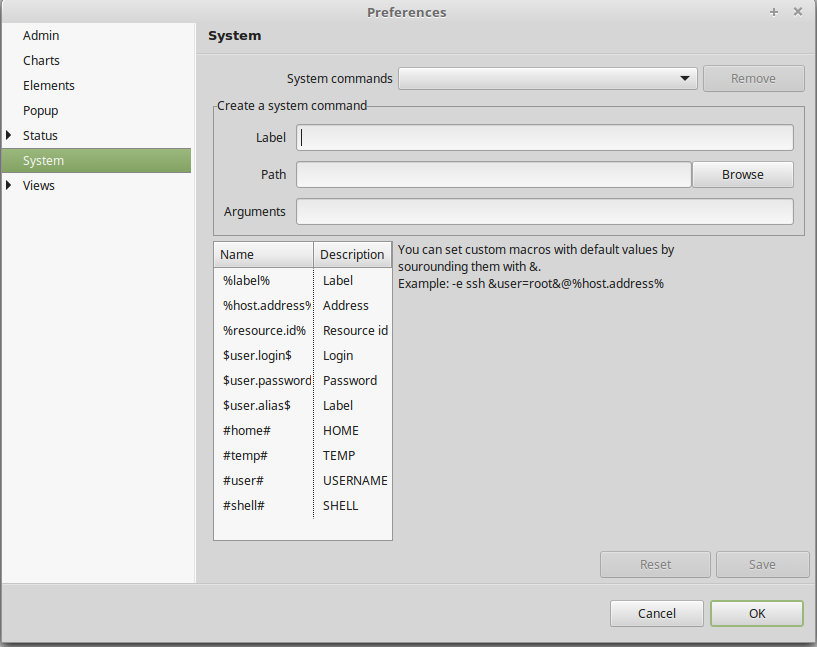817x647 pixels.
Task: Click the Label input field
Action: coord(545,137)
